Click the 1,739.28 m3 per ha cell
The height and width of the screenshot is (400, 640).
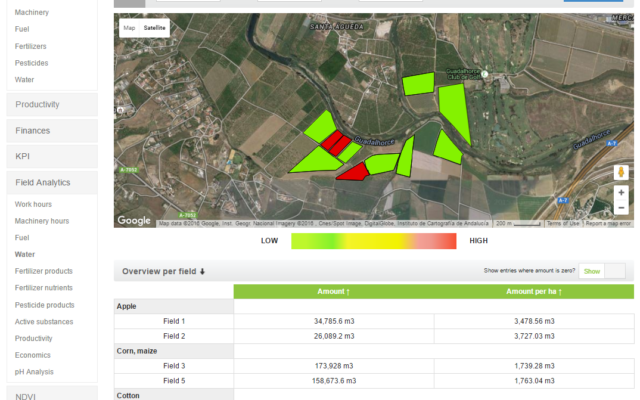tap(534, 366)
